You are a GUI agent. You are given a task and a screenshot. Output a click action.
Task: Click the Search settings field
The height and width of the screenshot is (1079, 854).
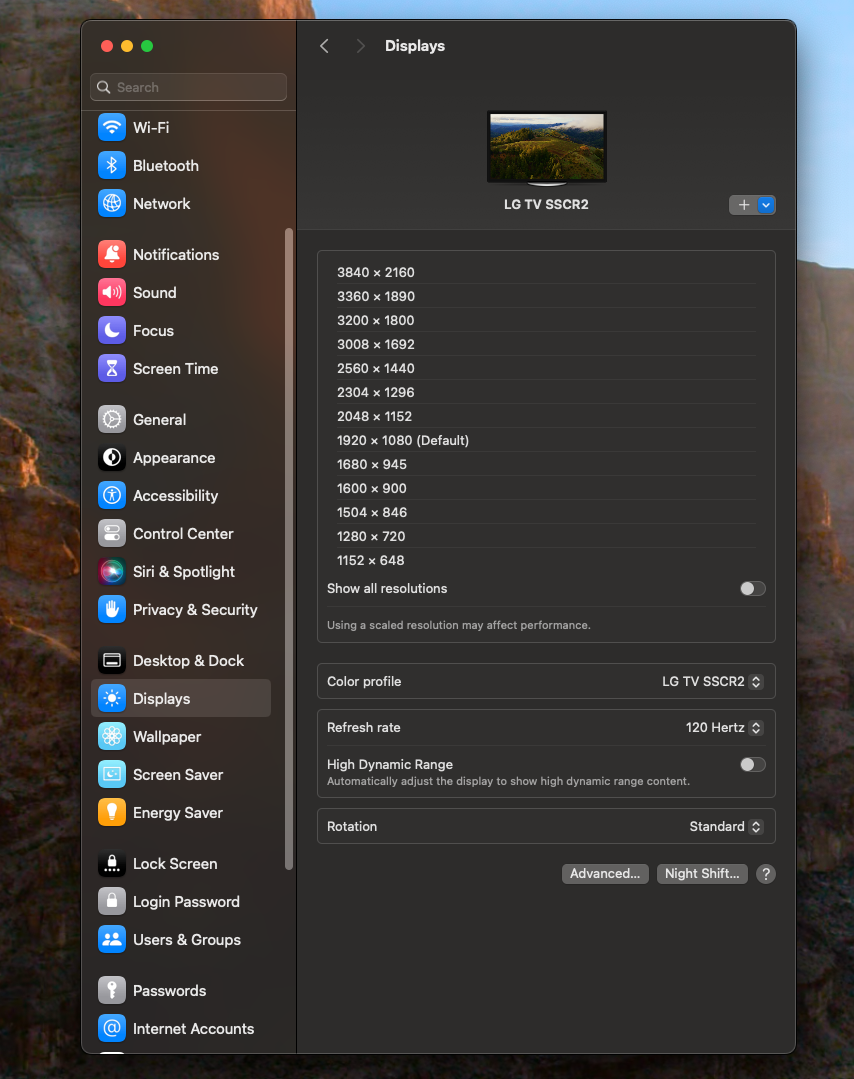pyautogui.click(x=188, y=87)
